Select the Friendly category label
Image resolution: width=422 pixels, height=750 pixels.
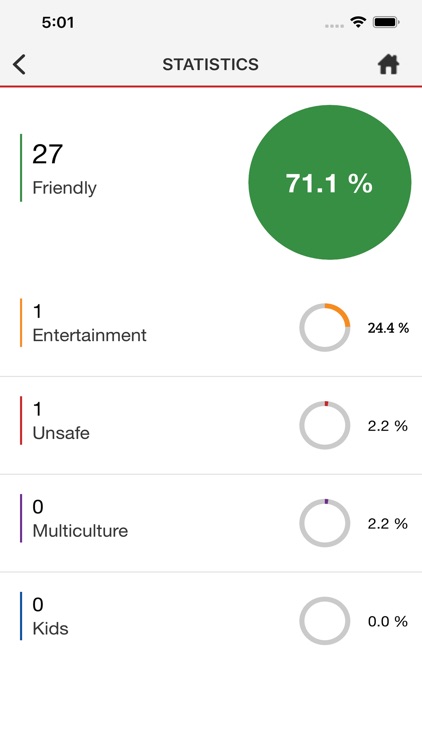click(65, 188)
